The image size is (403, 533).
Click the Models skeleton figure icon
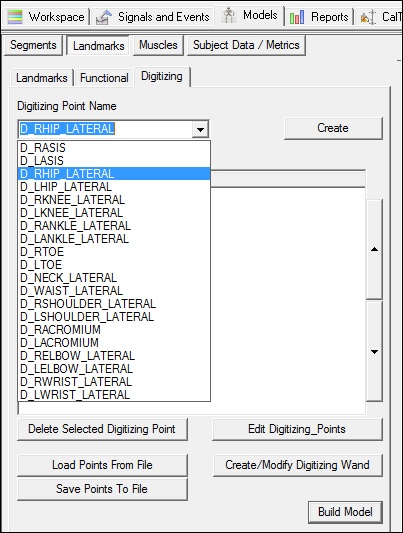[x=229, y=16]
